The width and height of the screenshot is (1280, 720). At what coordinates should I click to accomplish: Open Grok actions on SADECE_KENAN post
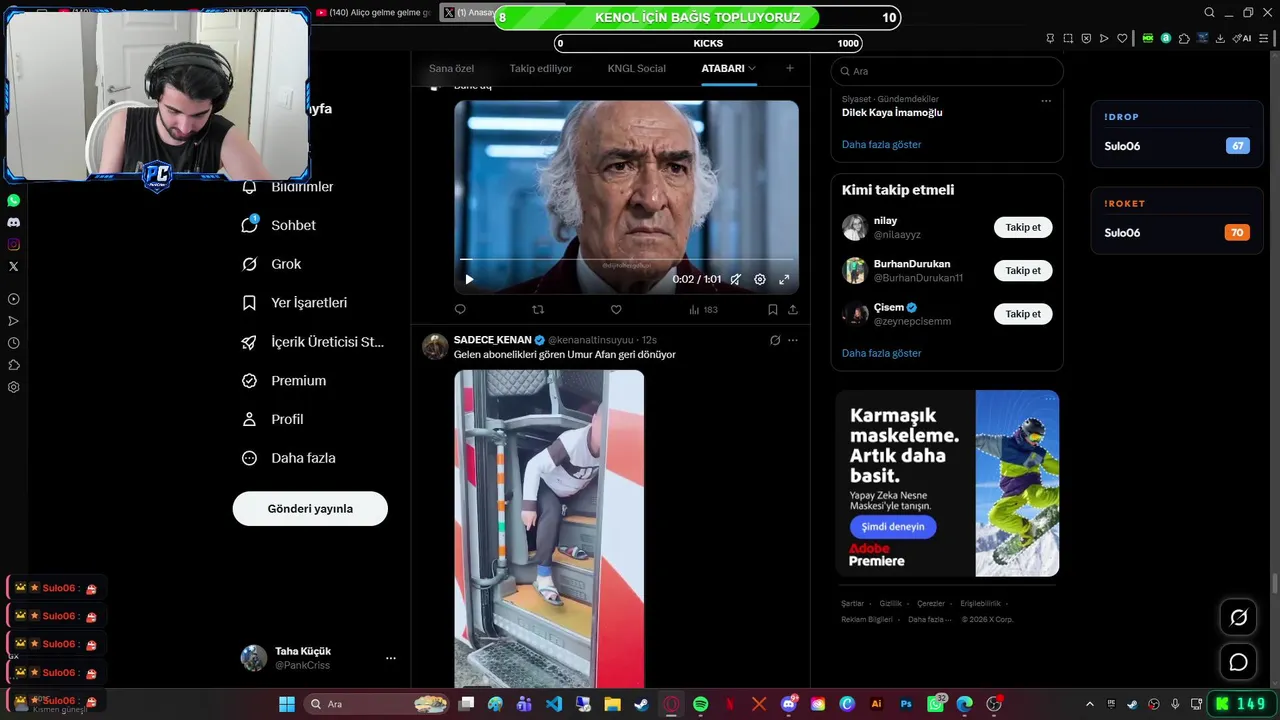pyautogui.click(x=775, y=340)
